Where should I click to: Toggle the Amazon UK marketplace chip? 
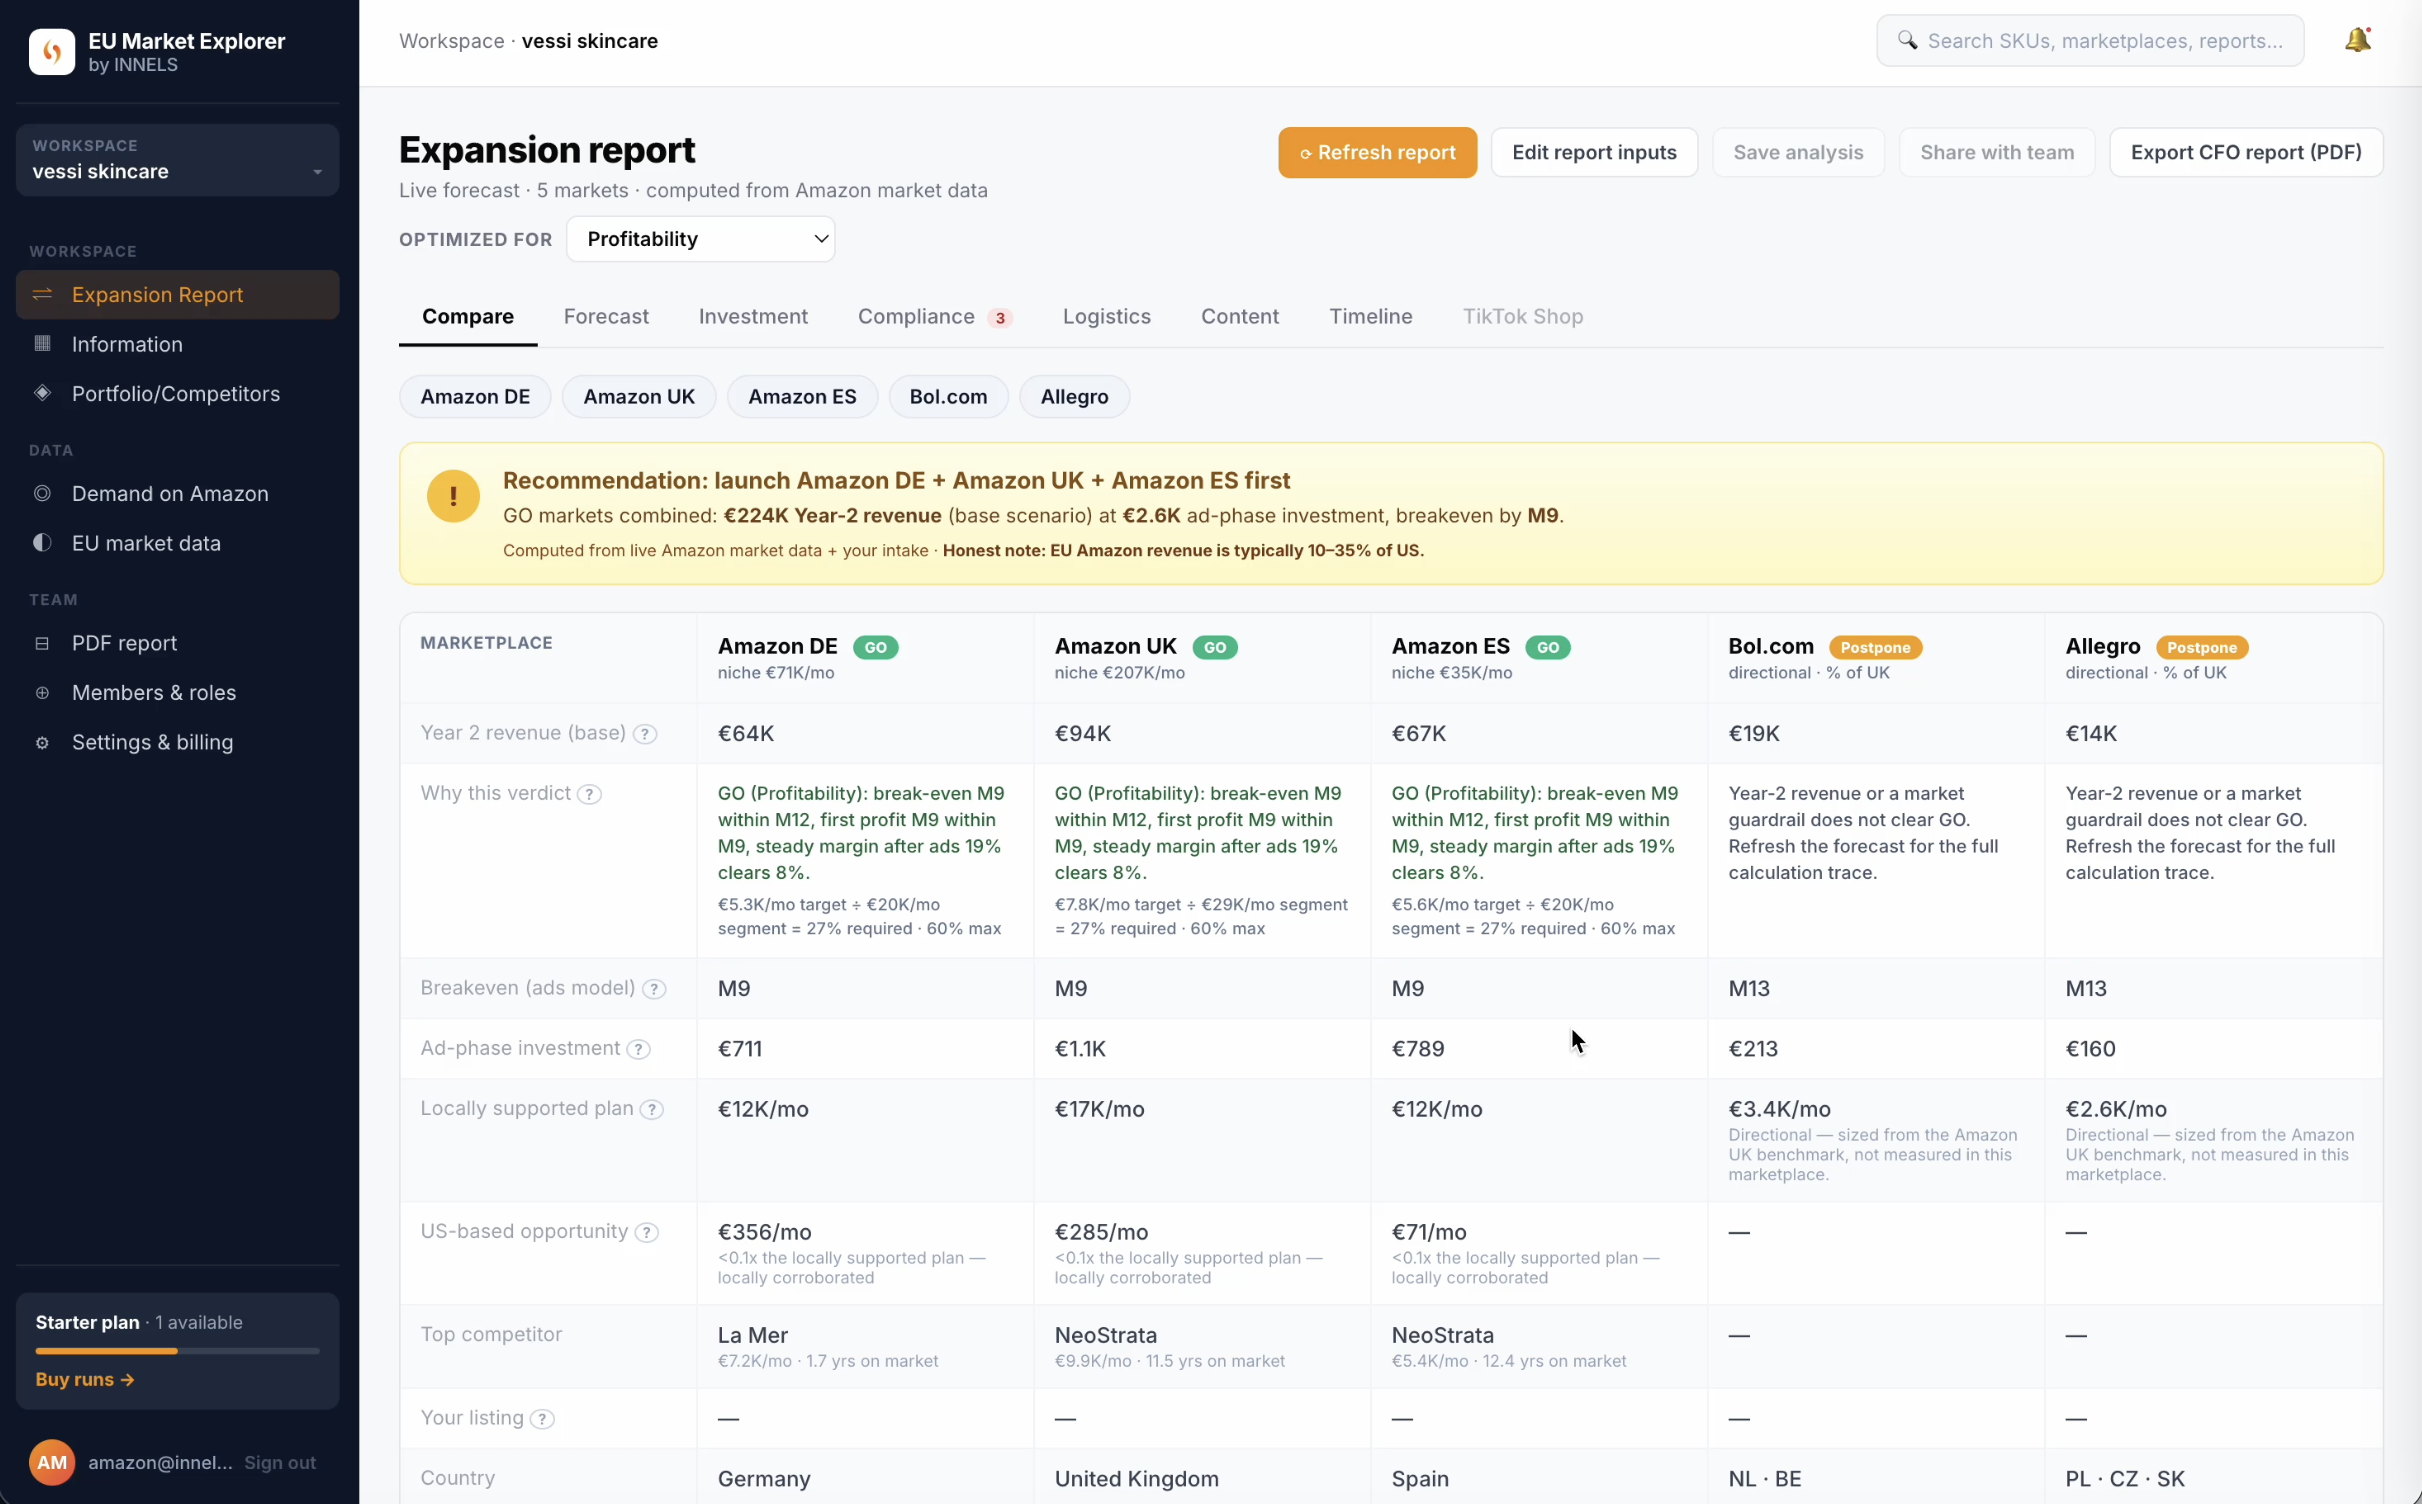[x=639, y=397]
